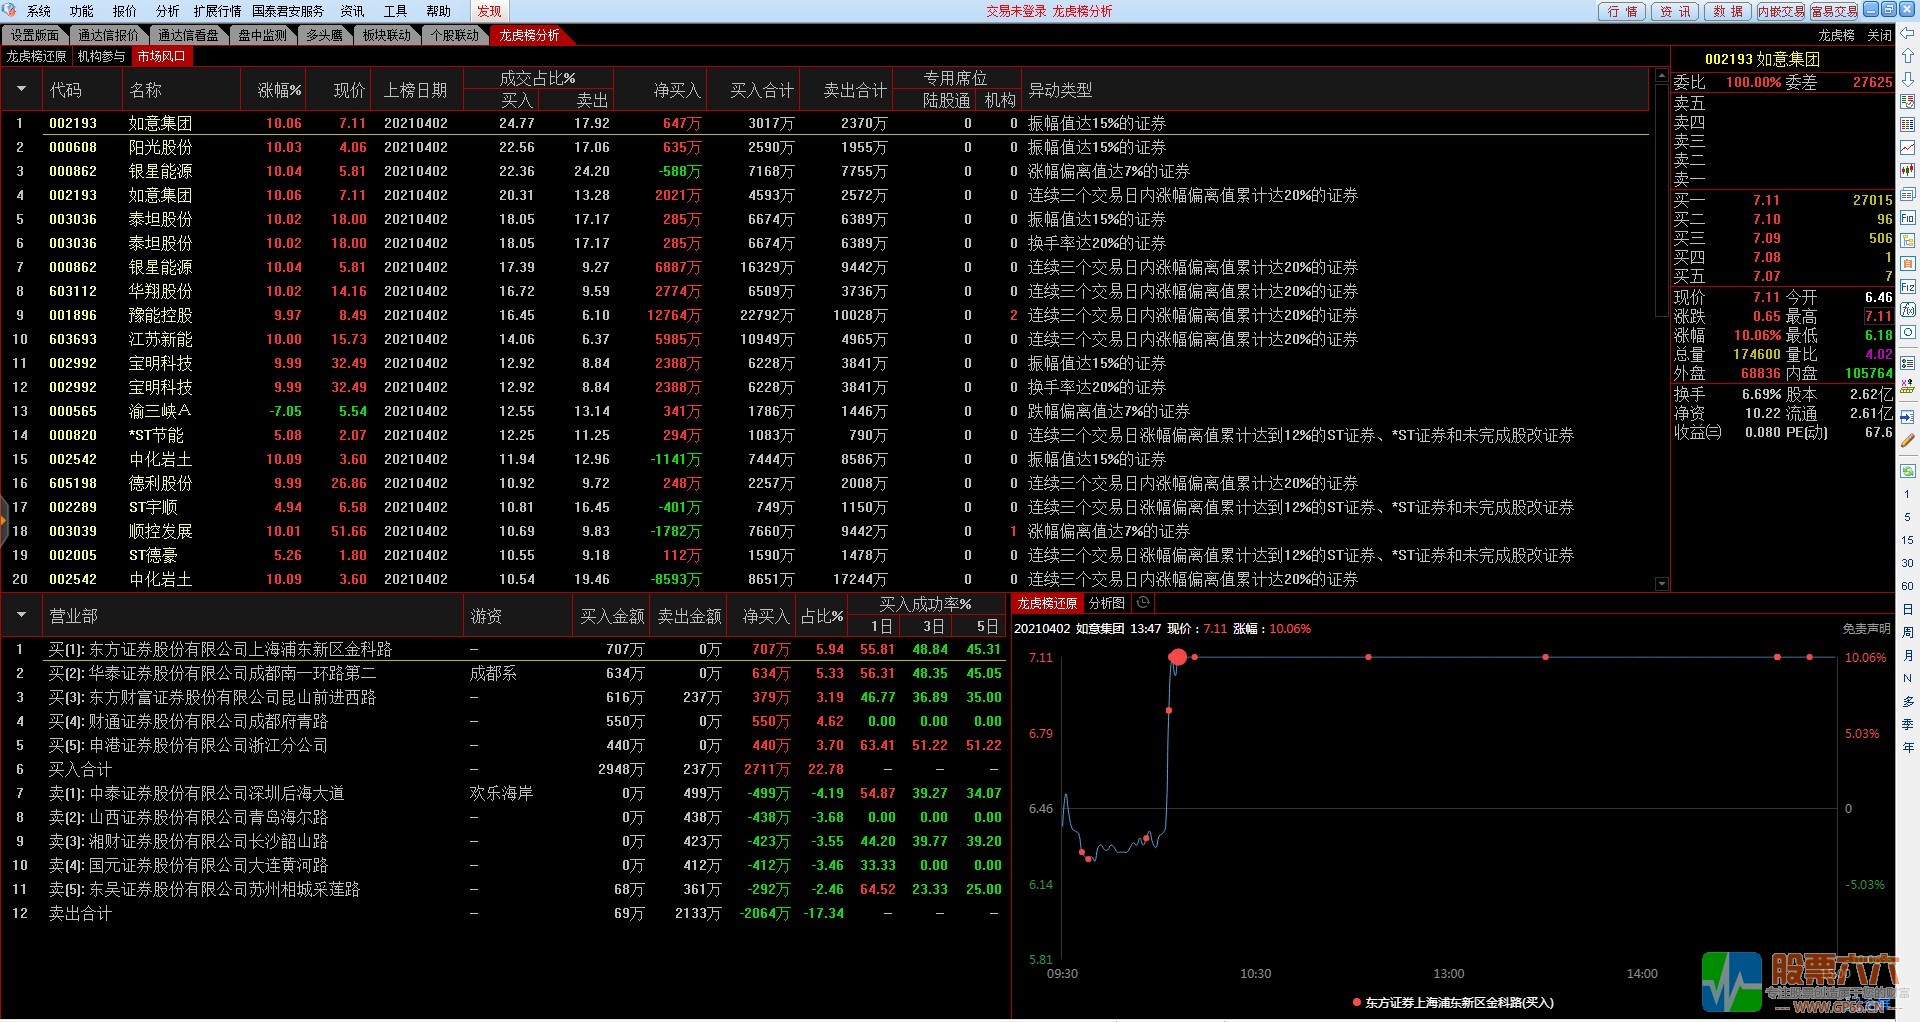This screenshot has width=1920, height=1022.
Task: Click the large red marker on price chart
Action: (1177, 657)
